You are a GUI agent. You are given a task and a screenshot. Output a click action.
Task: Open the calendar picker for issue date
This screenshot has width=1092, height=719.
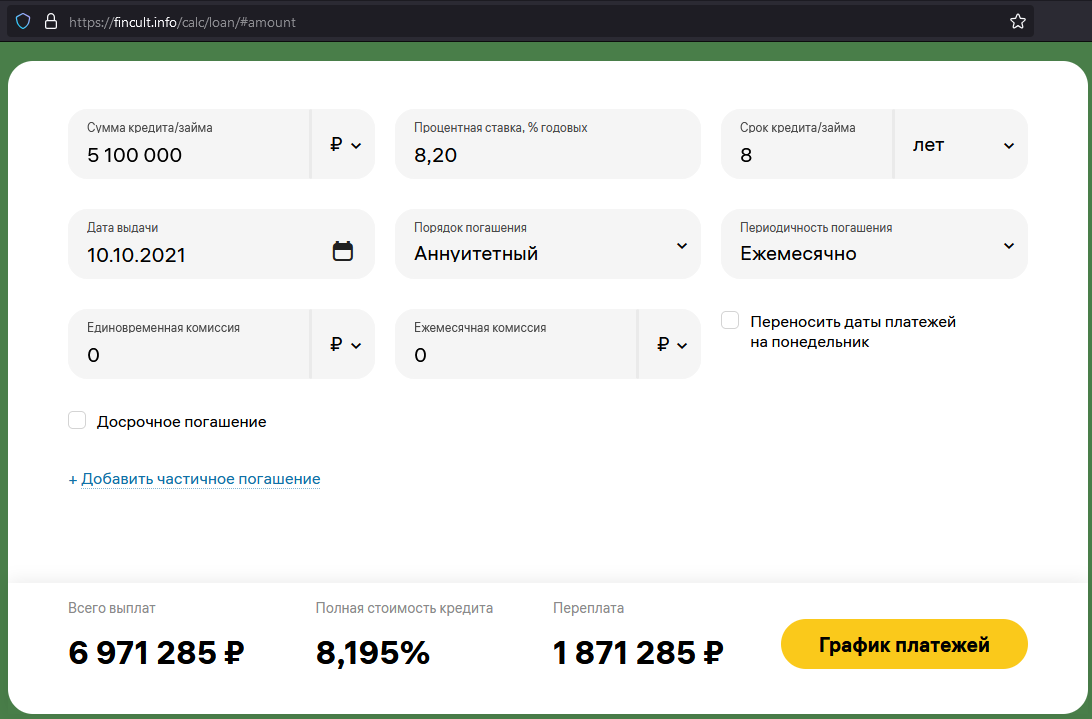click(343, 251)
